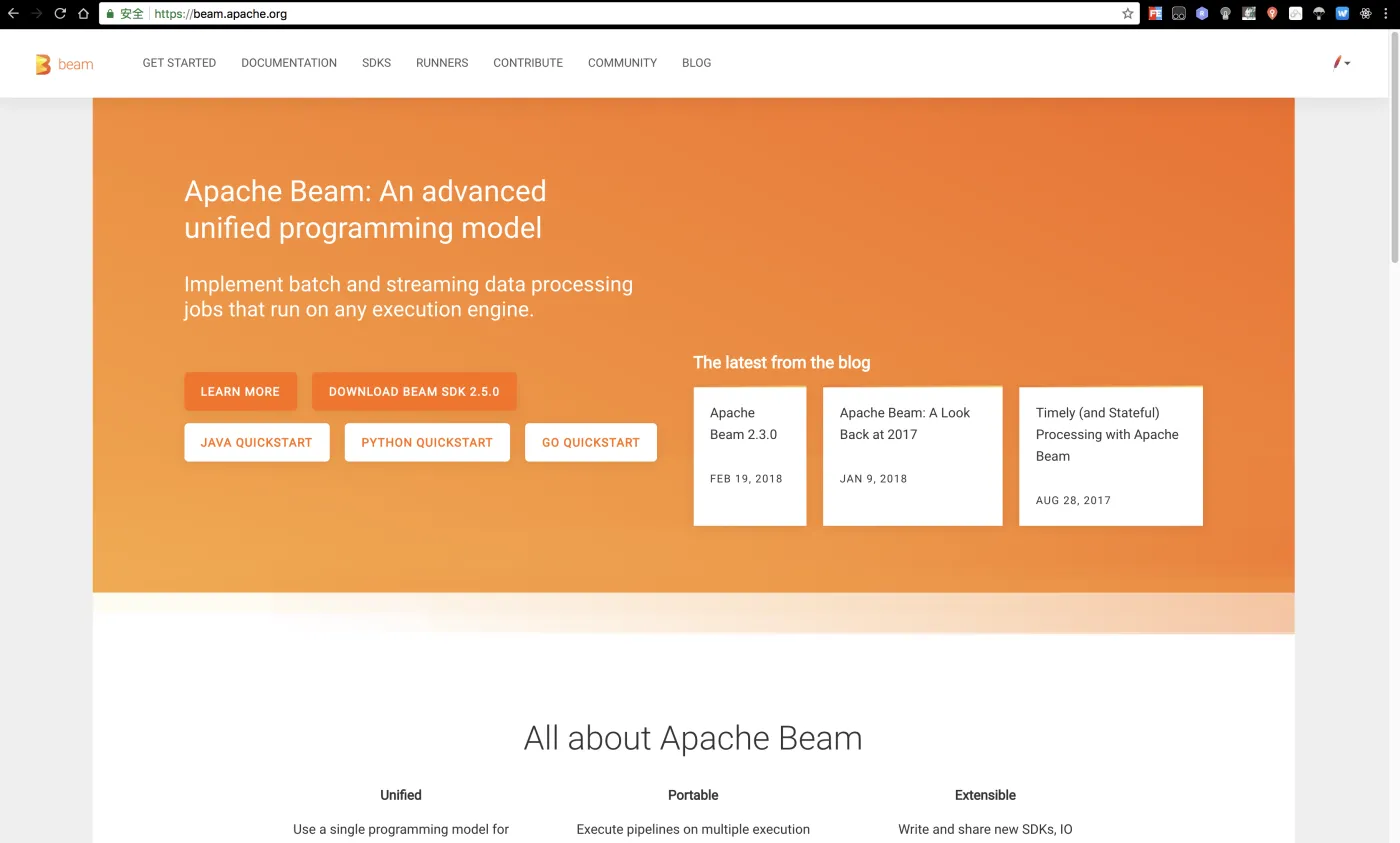Viewport: 1400px width, 843px height.
Task: Click the 'Unified' feature title
Action: click(401, 795)
